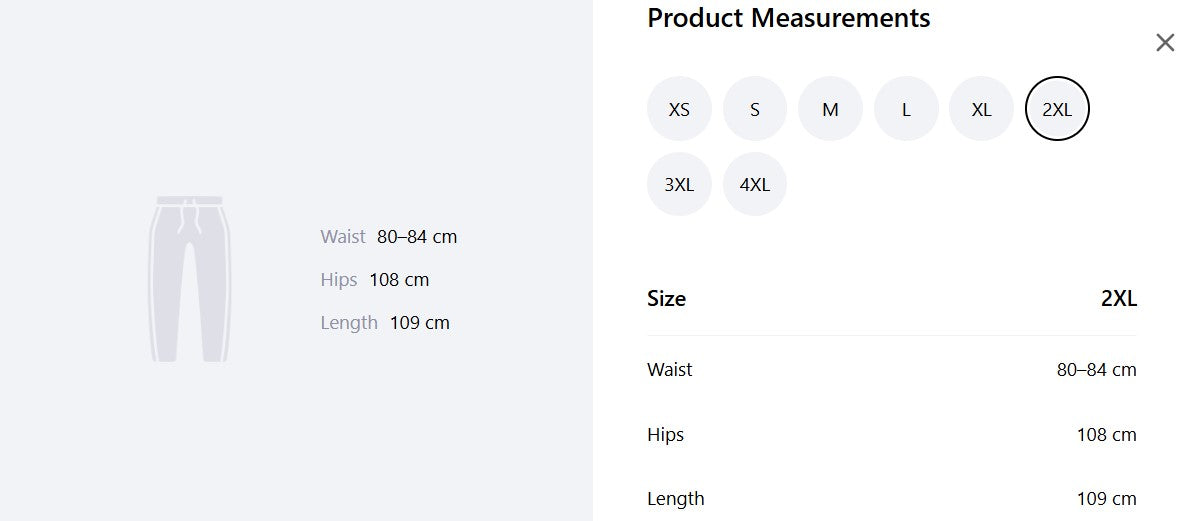1190x521 pixels.
Task: Switch to size 4XL
Action: [x=754, y=184]
